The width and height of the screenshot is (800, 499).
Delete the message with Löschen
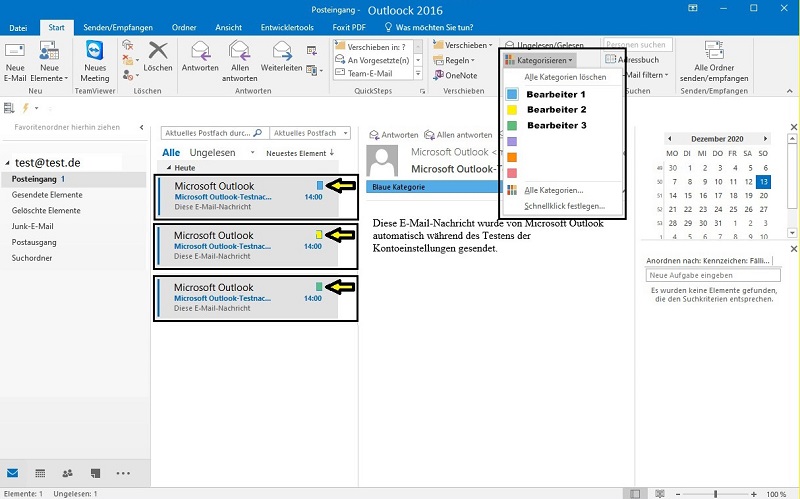(158, 57)
